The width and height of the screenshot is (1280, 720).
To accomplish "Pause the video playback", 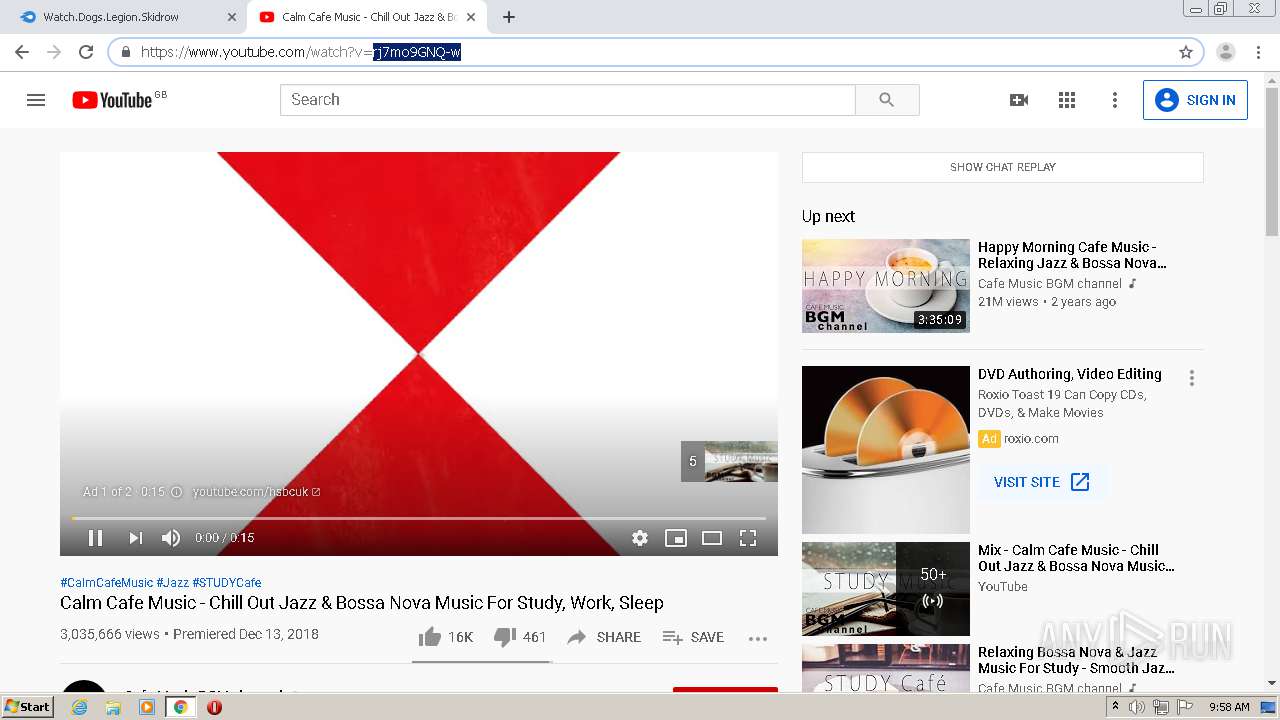I will click(96, 538).
